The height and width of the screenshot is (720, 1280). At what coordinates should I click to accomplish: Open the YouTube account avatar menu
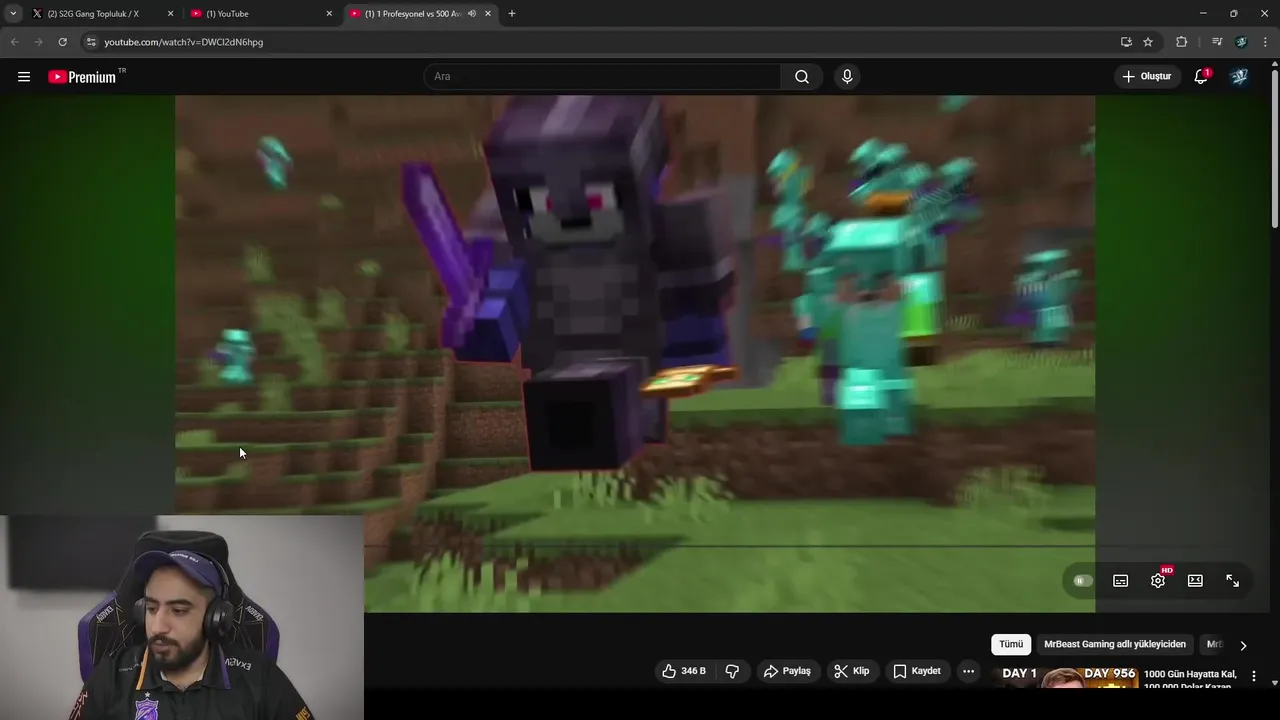point(1239,76)
